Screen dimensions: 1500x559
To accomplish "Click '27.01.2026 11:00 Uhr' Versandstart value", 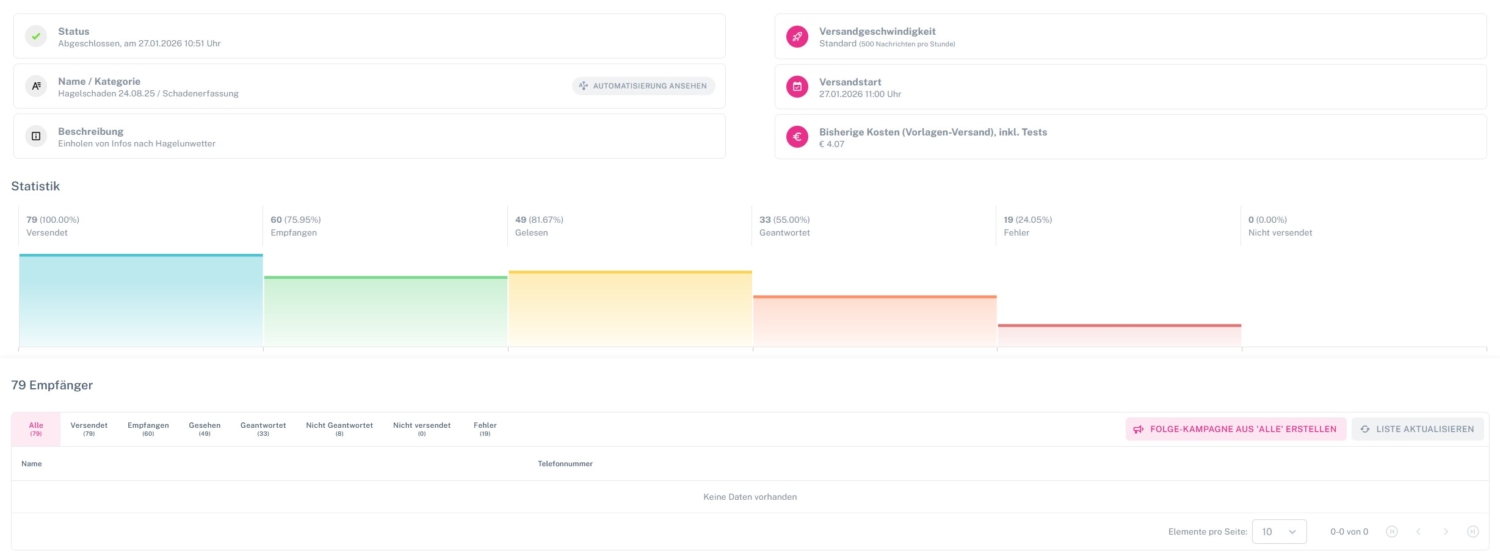I will (x=860, y=93).
